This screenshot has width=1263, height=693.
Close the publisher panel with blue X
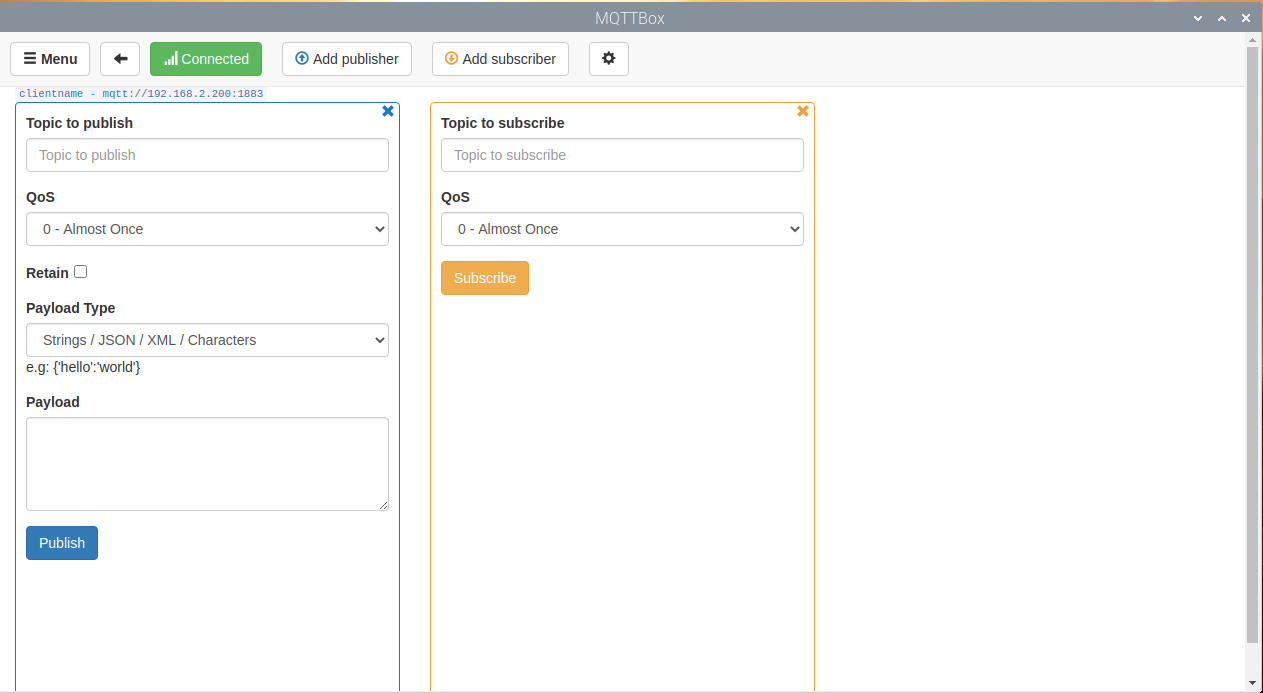388,111
